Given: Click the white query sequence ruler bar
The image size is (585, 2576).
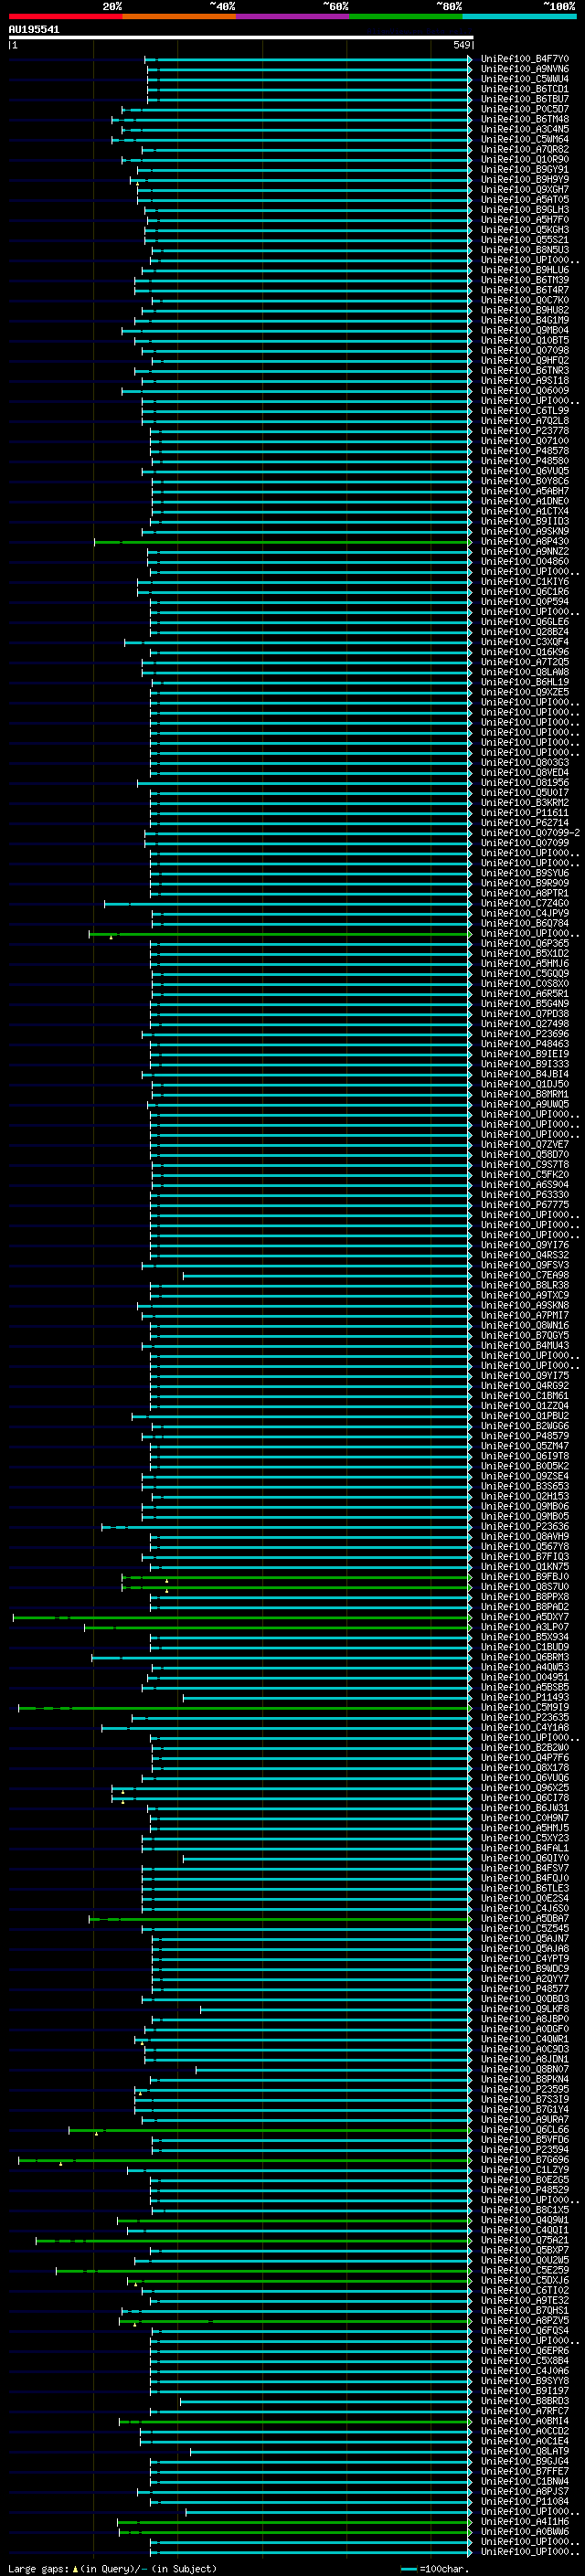Looking at the screenshot, I should pos(240,37).
